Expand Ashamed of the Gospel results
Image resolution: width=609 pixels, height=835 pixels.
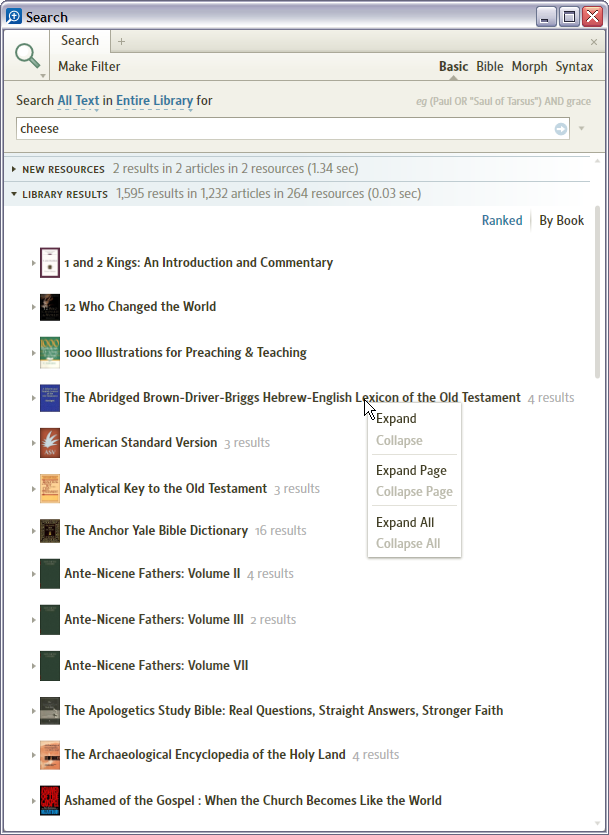(34, 800)
